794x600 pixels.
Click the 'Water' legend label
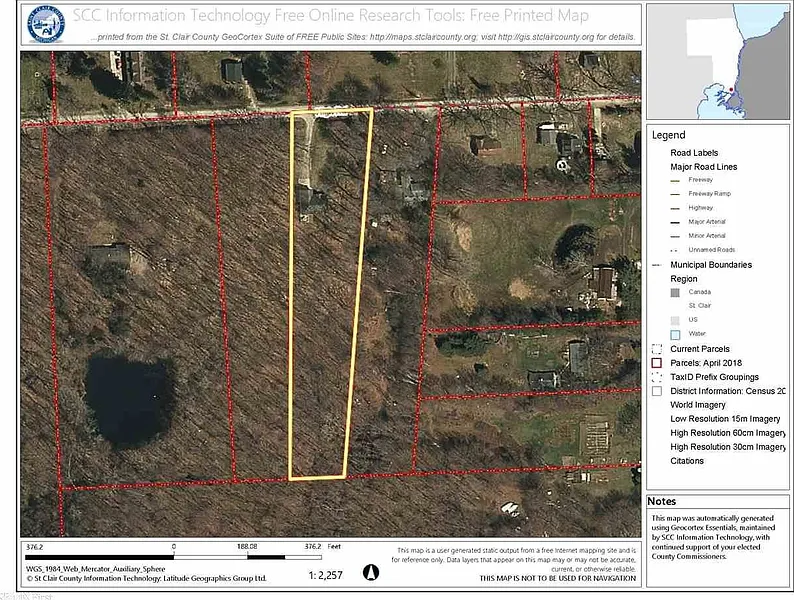pyautogui.click(x=697, y=334)
